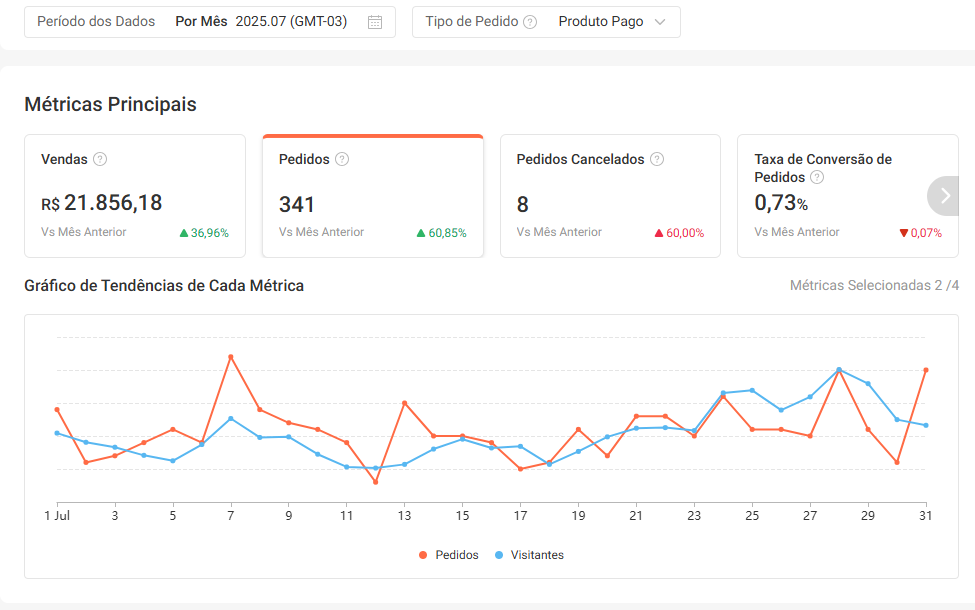Select the Taxa de Conversão de Pedidos card
Screen dimensions: 975x610
(833, 196)
